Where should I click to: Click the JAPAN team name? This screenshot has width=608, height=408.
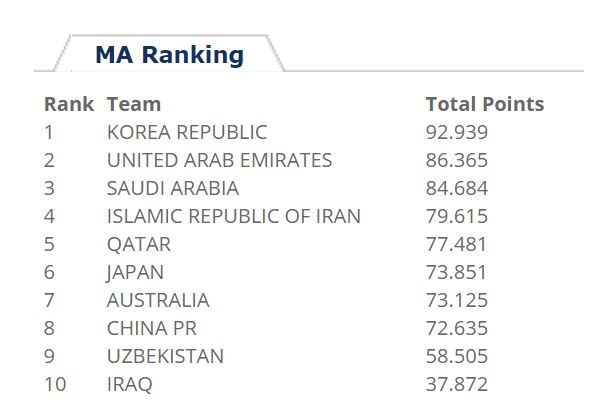pos(135,273)
